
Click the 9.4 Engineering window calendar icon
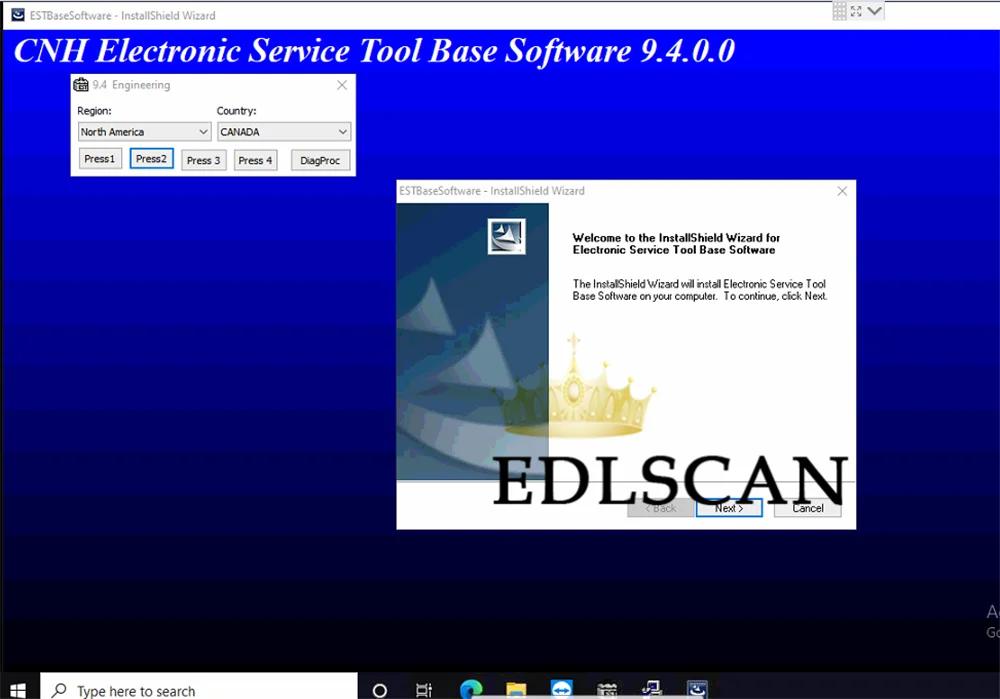click(81, 85)
